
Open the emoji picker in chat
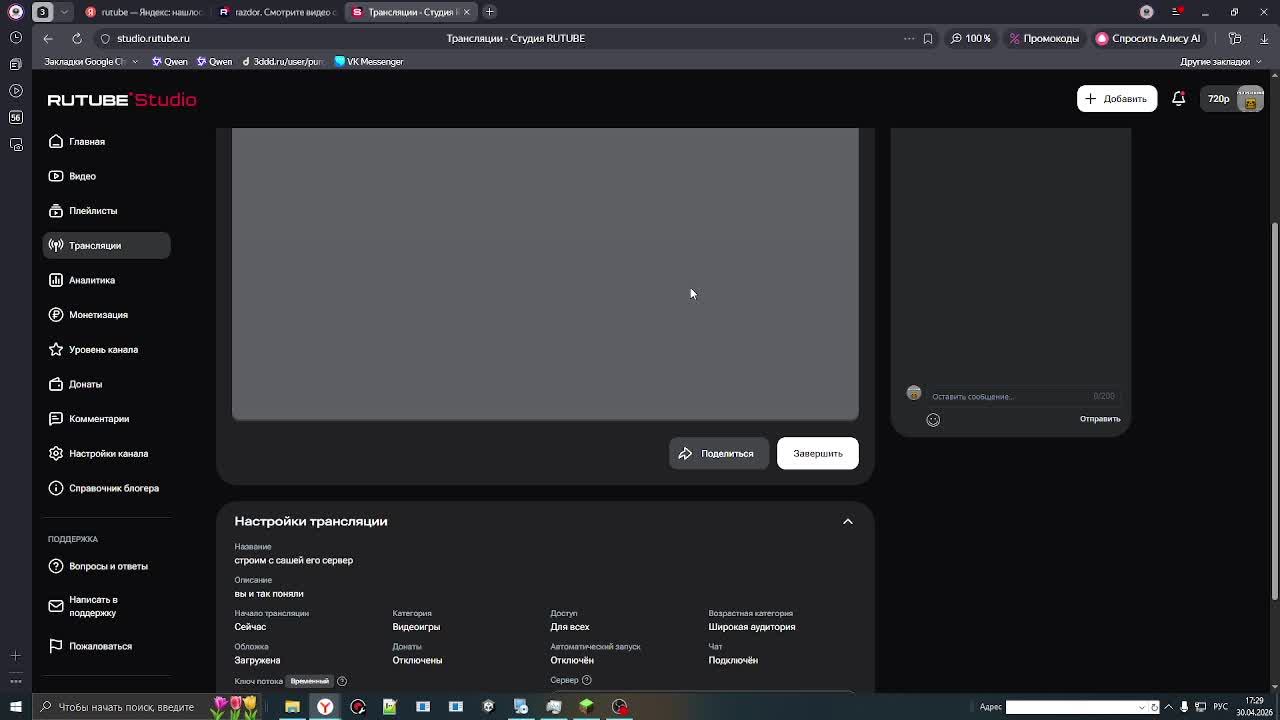point(933,420)
